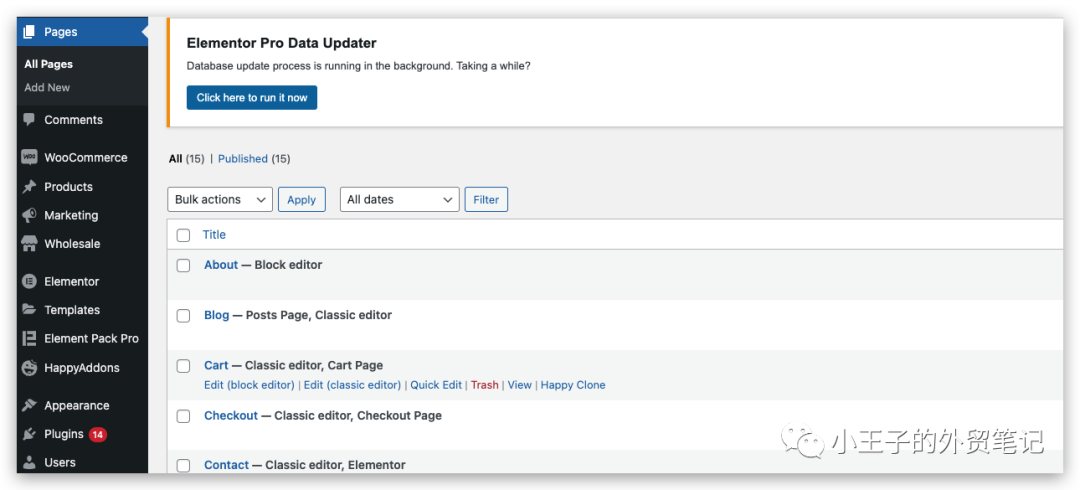Click Edit (classic editor) under Cart
Image resolution: width=1080 pixels, height=490 pixels.
pyautogui.click(x=352, y=385)
